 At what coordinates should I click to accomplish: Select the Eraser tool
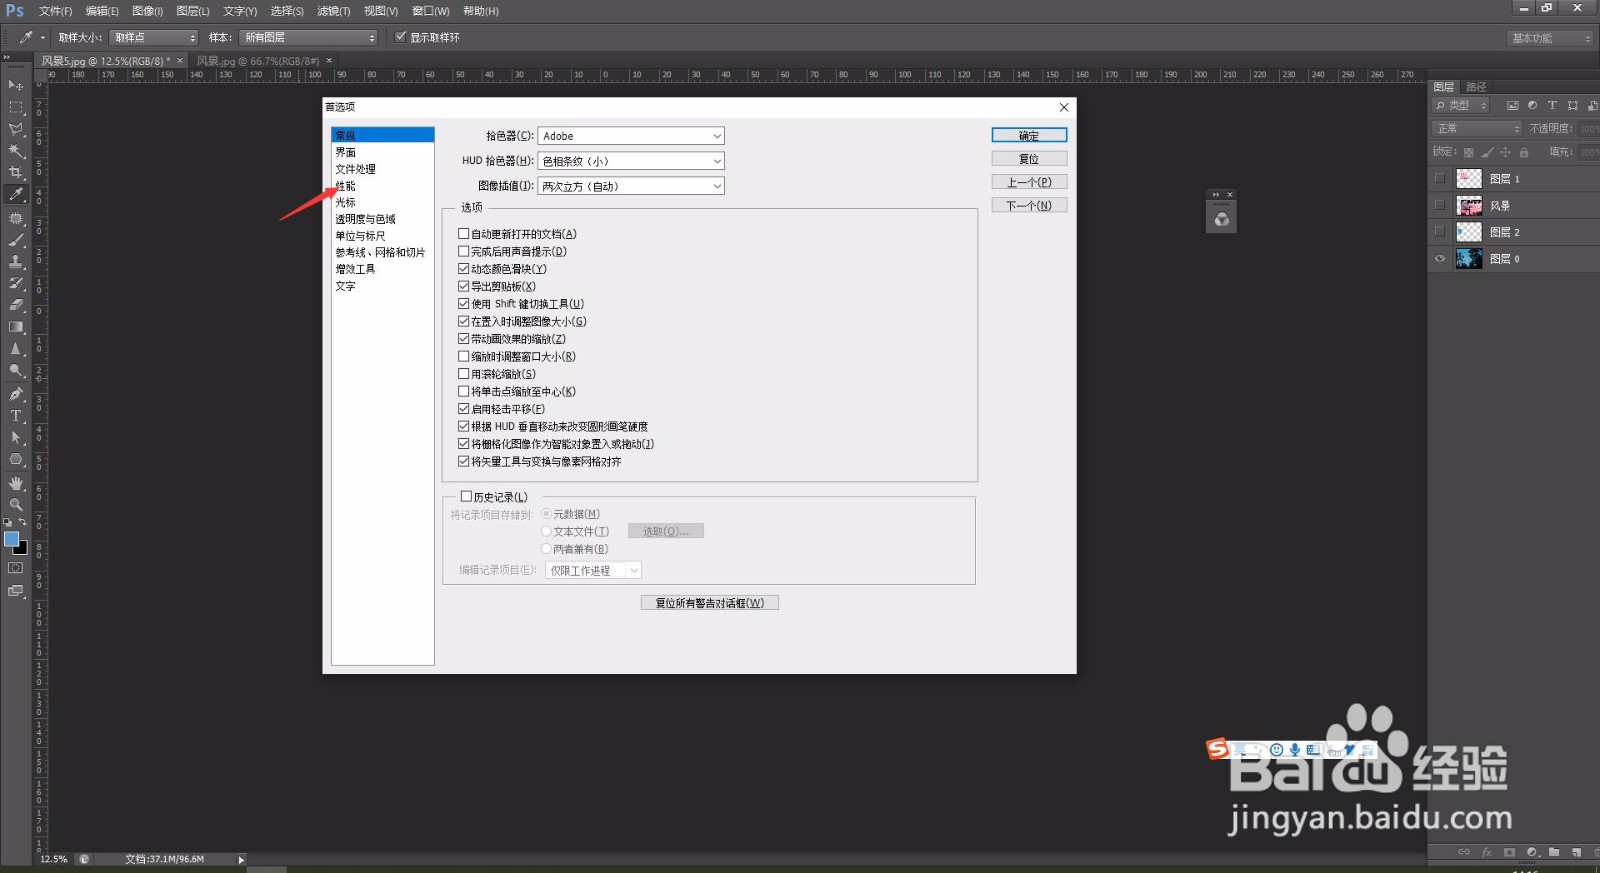(16, 305)
